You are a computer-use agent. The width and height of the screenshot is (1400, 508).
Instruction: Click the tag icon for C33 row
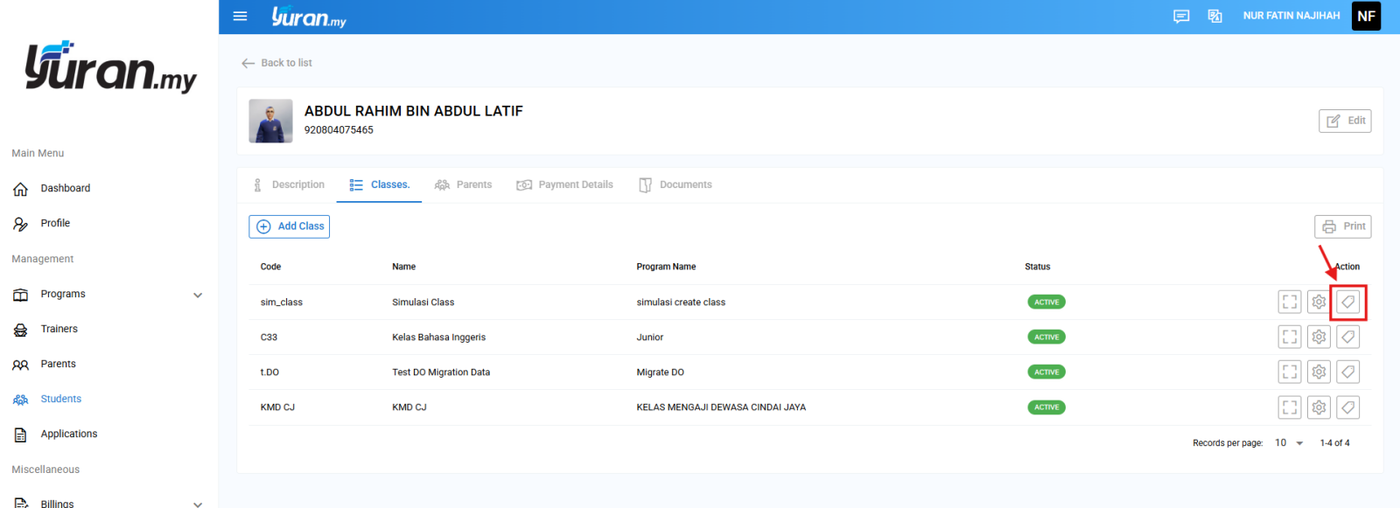pyautogui.click(x=1348, y=337)
